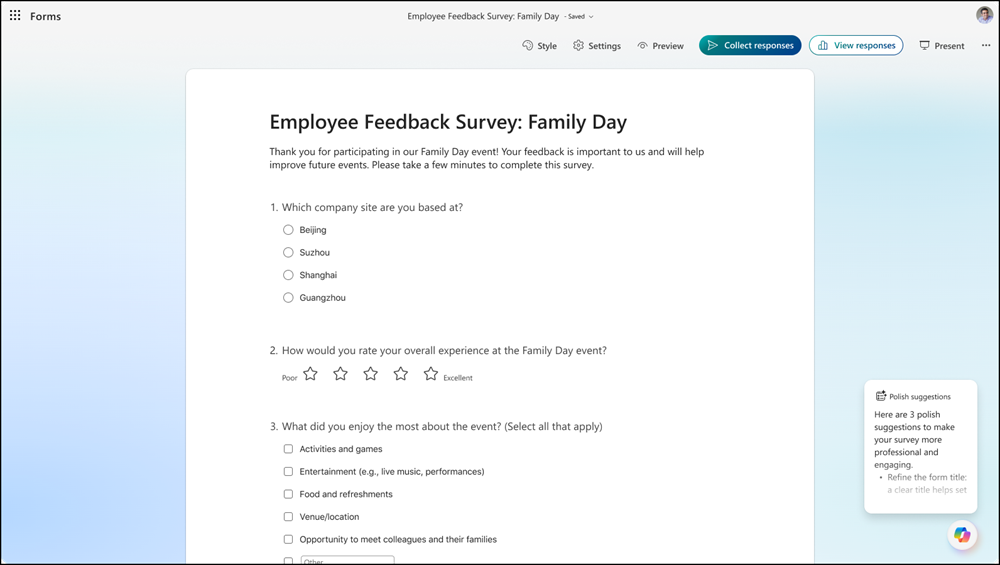This screenshot has height=565, width=1000.
Task: Rate one star next to Poor
Action: 311,374
